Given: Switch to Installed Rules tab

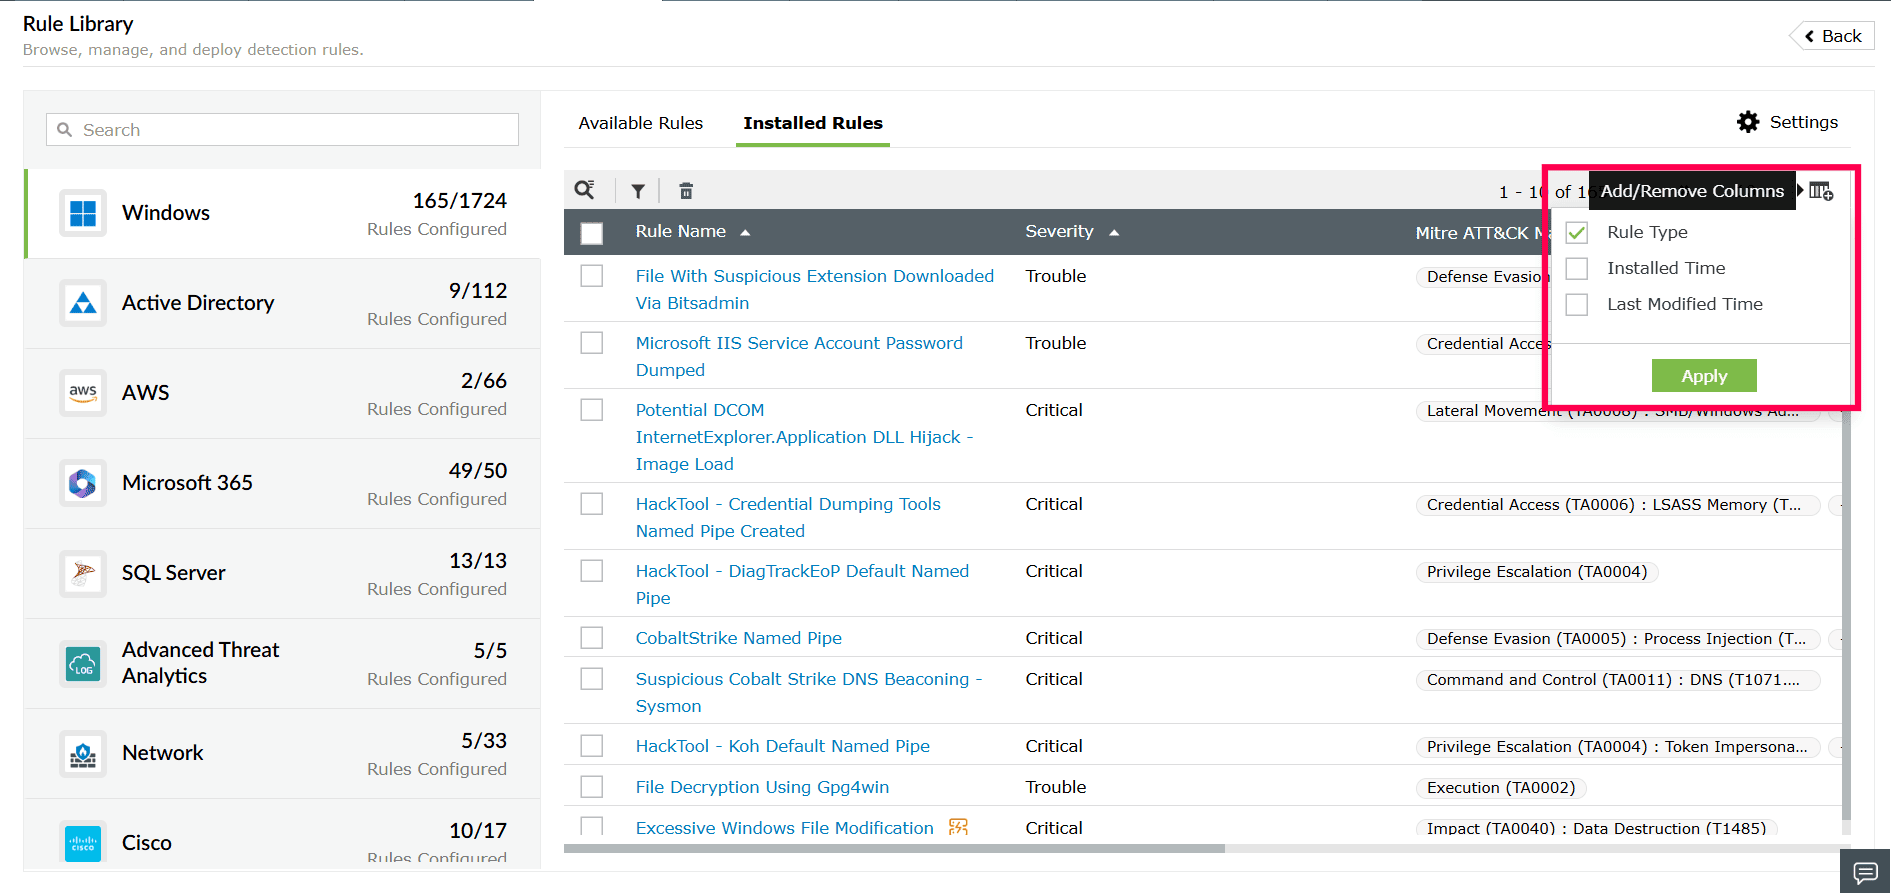Looking at the screenshot, I should pos(813,123).
